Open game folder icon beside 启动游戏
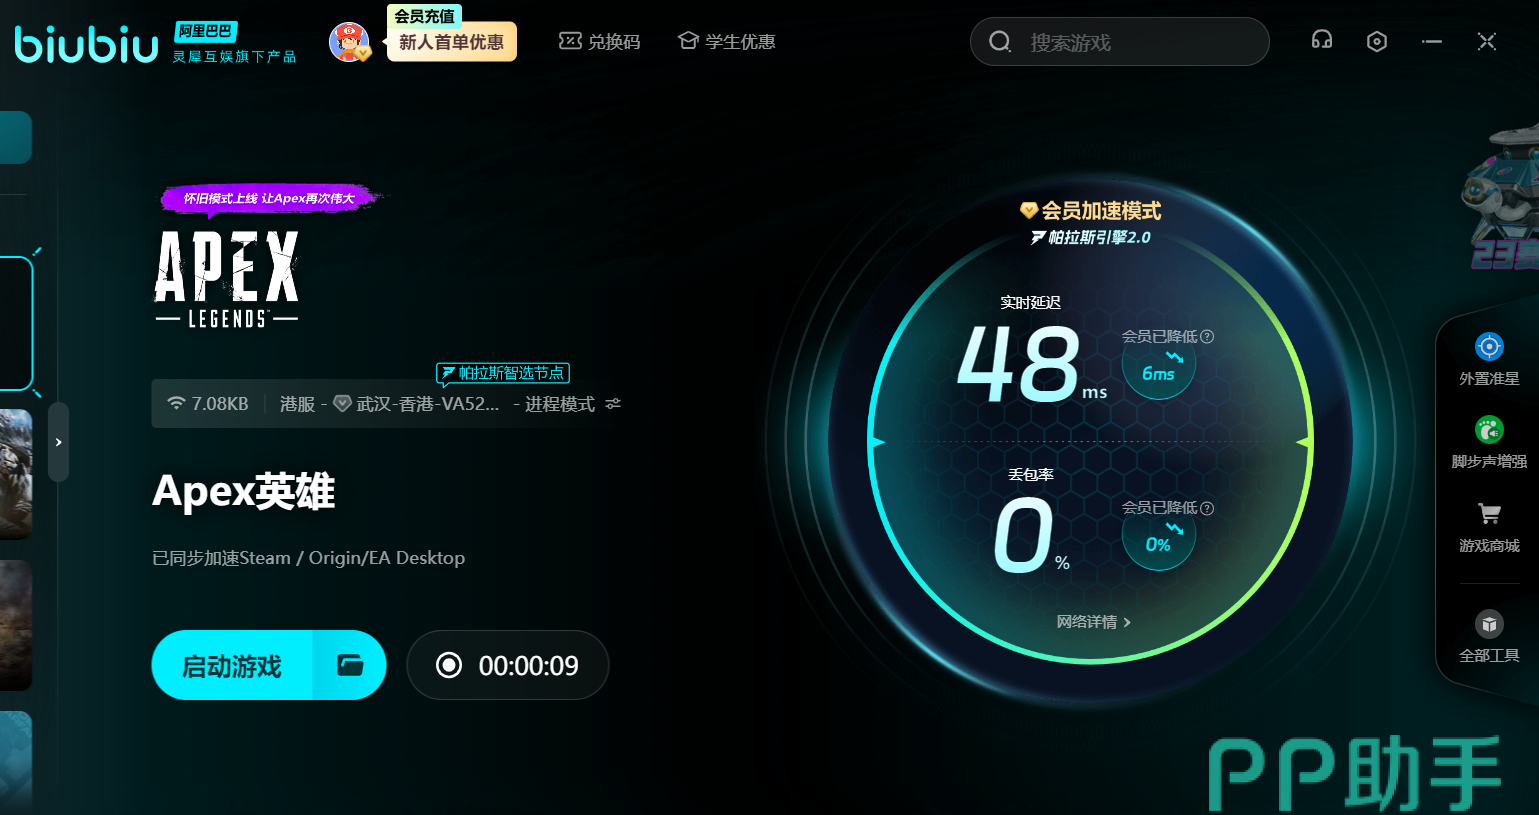The height and width of the screenshot is (815, 1539). click(x=350, y=665)
